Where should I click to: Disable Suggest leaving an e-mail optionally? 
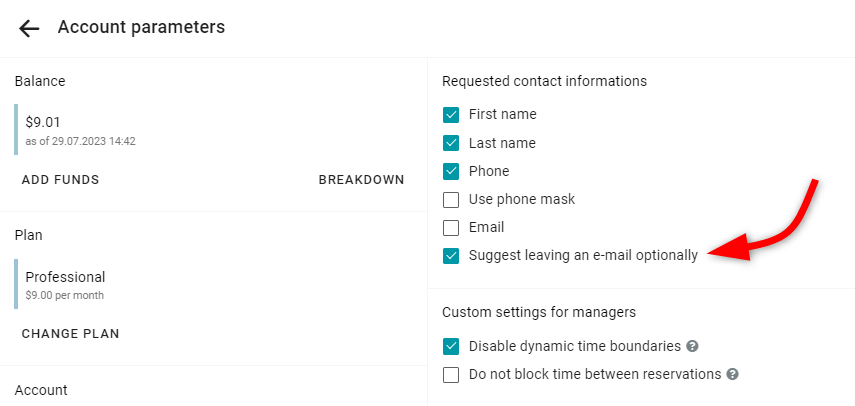451,256
